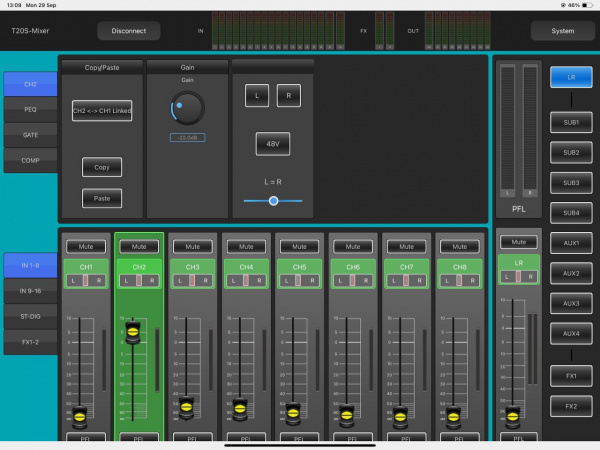Select the AUX1 bus

570,243
